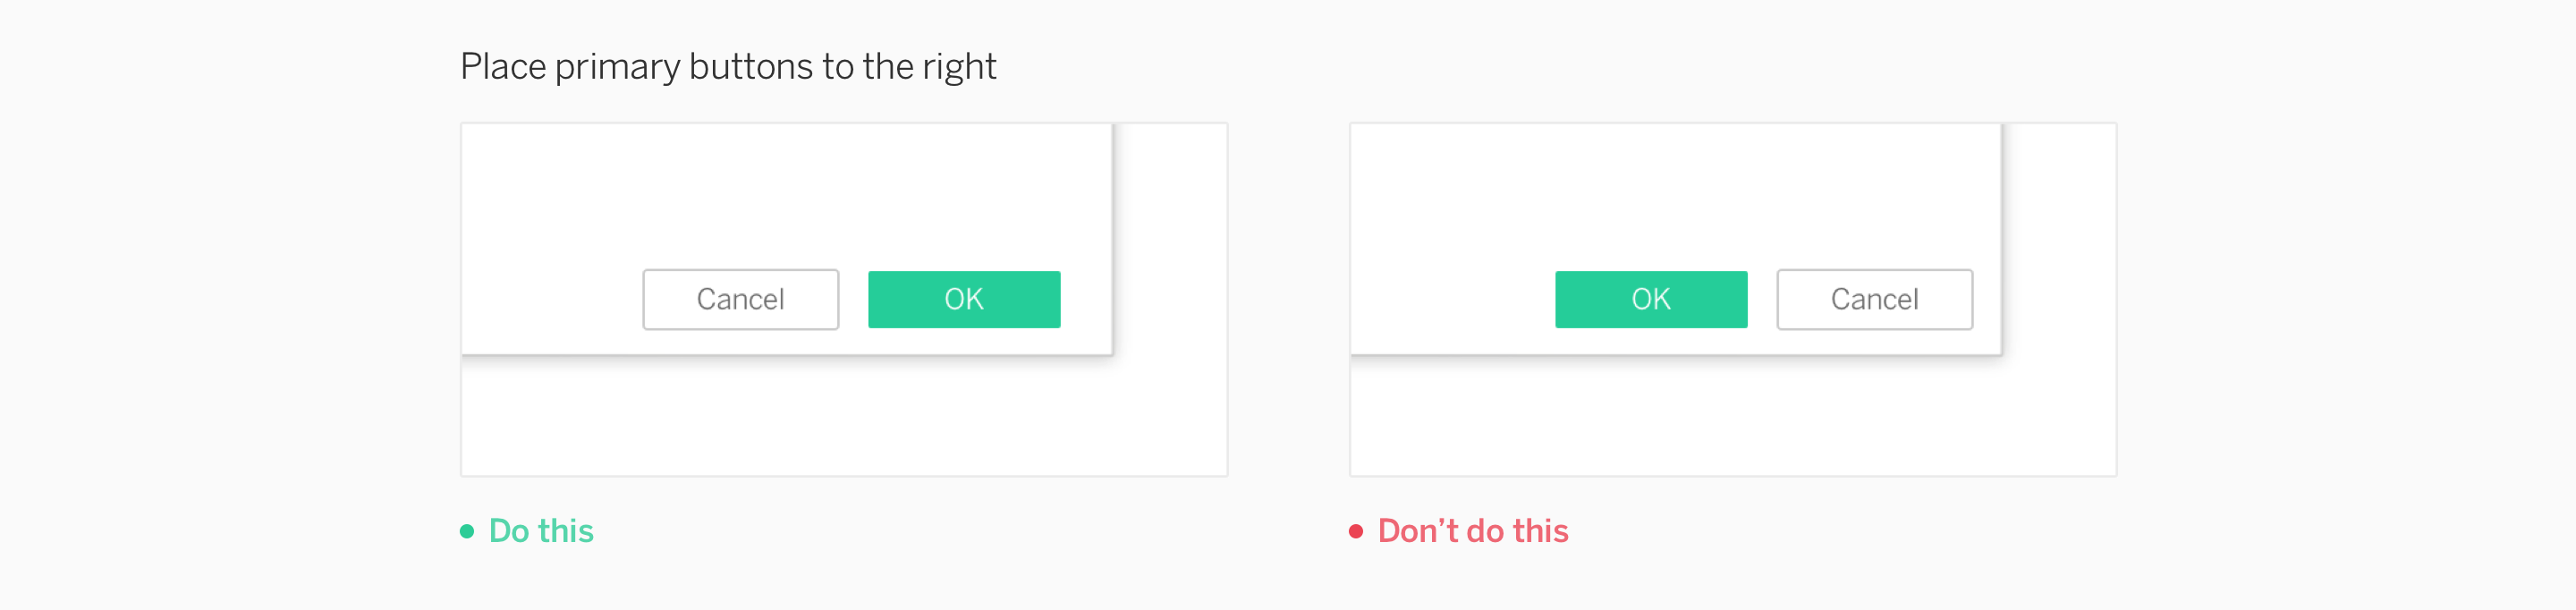Click the heading Place primary buttons to the right

click(728, 66)
